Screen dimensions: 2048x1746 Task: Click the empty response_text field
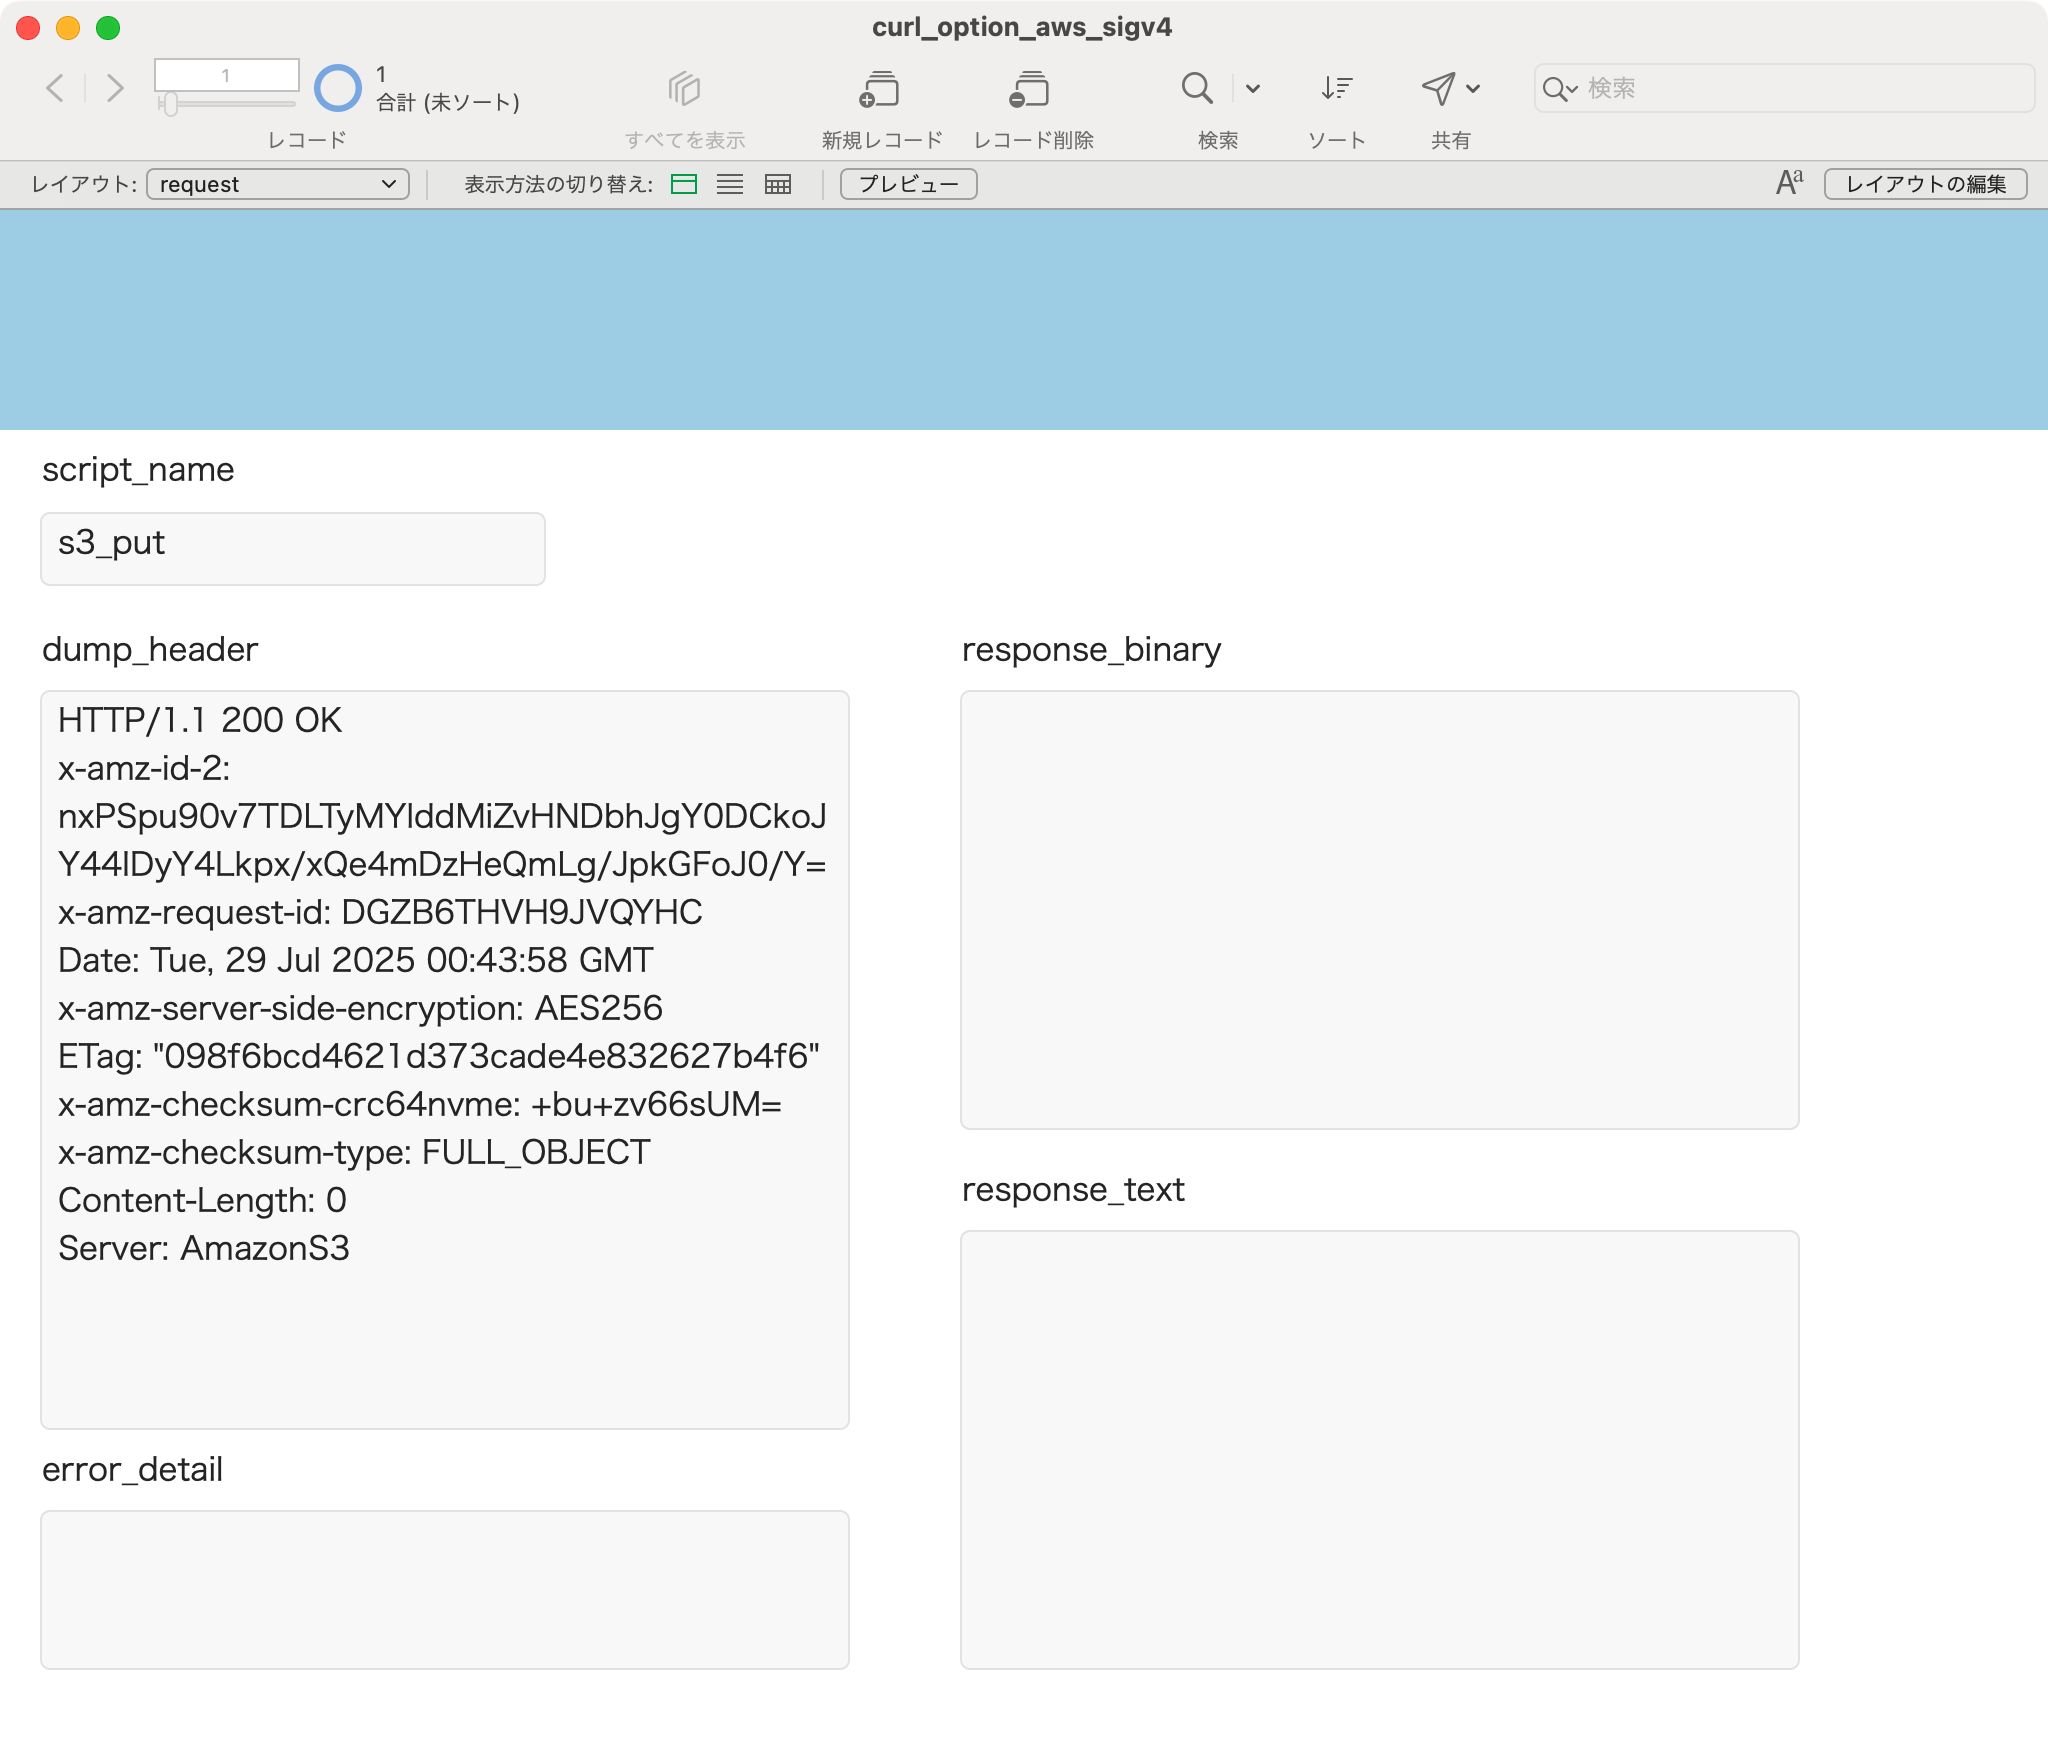coord(1380,1450)
